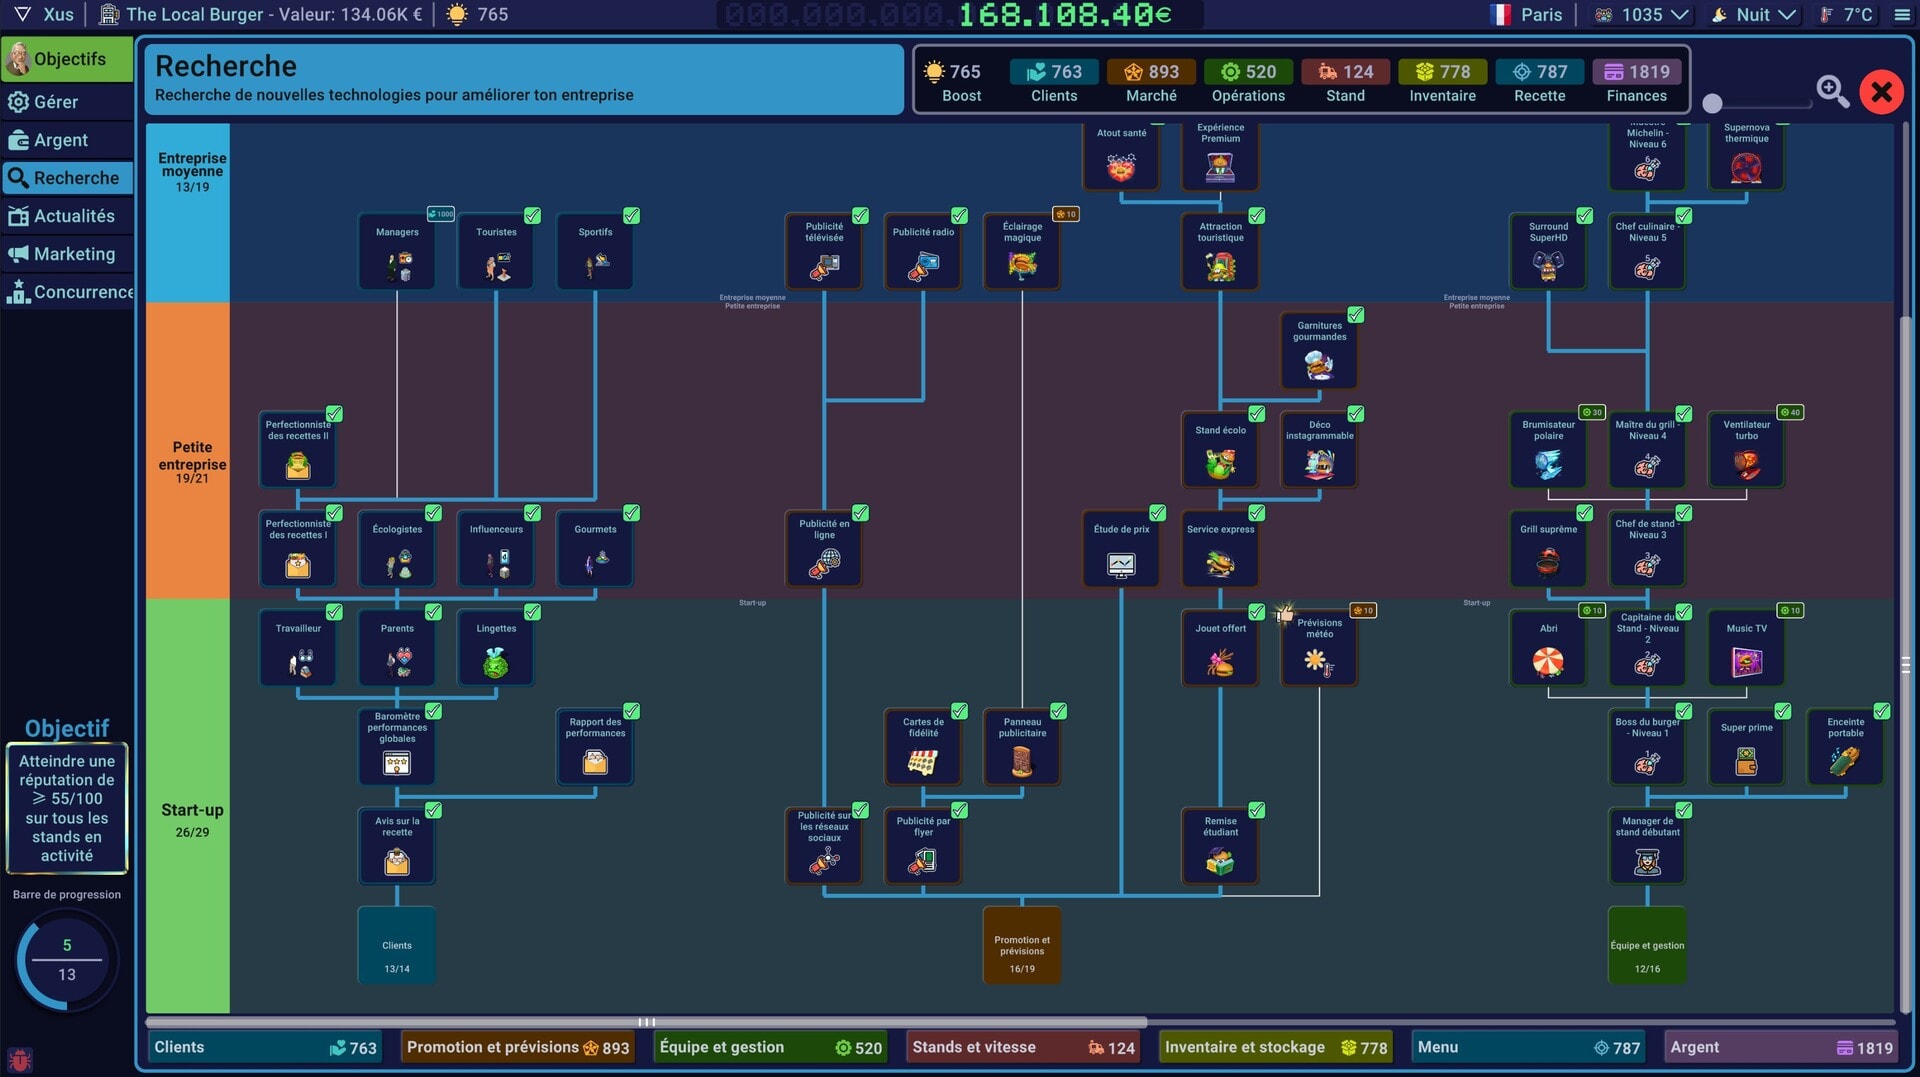Open the Étude de prix research node
Viewport: 1920px width, 1077px height.
click(x=1121, y=550)
